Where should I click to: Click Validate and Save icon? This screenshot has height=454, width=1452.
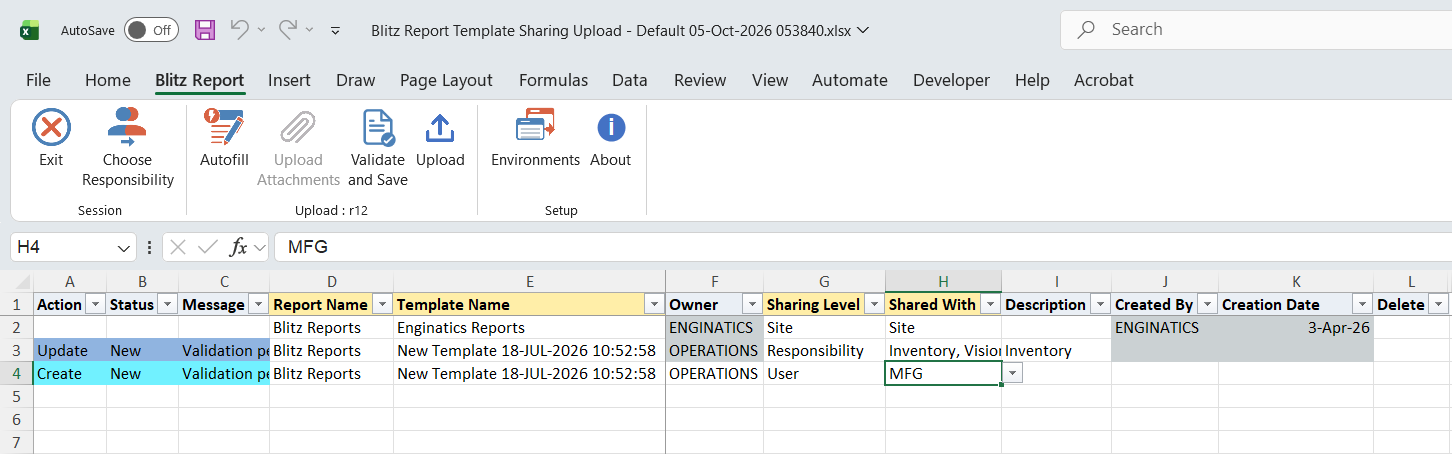(378, 128)
